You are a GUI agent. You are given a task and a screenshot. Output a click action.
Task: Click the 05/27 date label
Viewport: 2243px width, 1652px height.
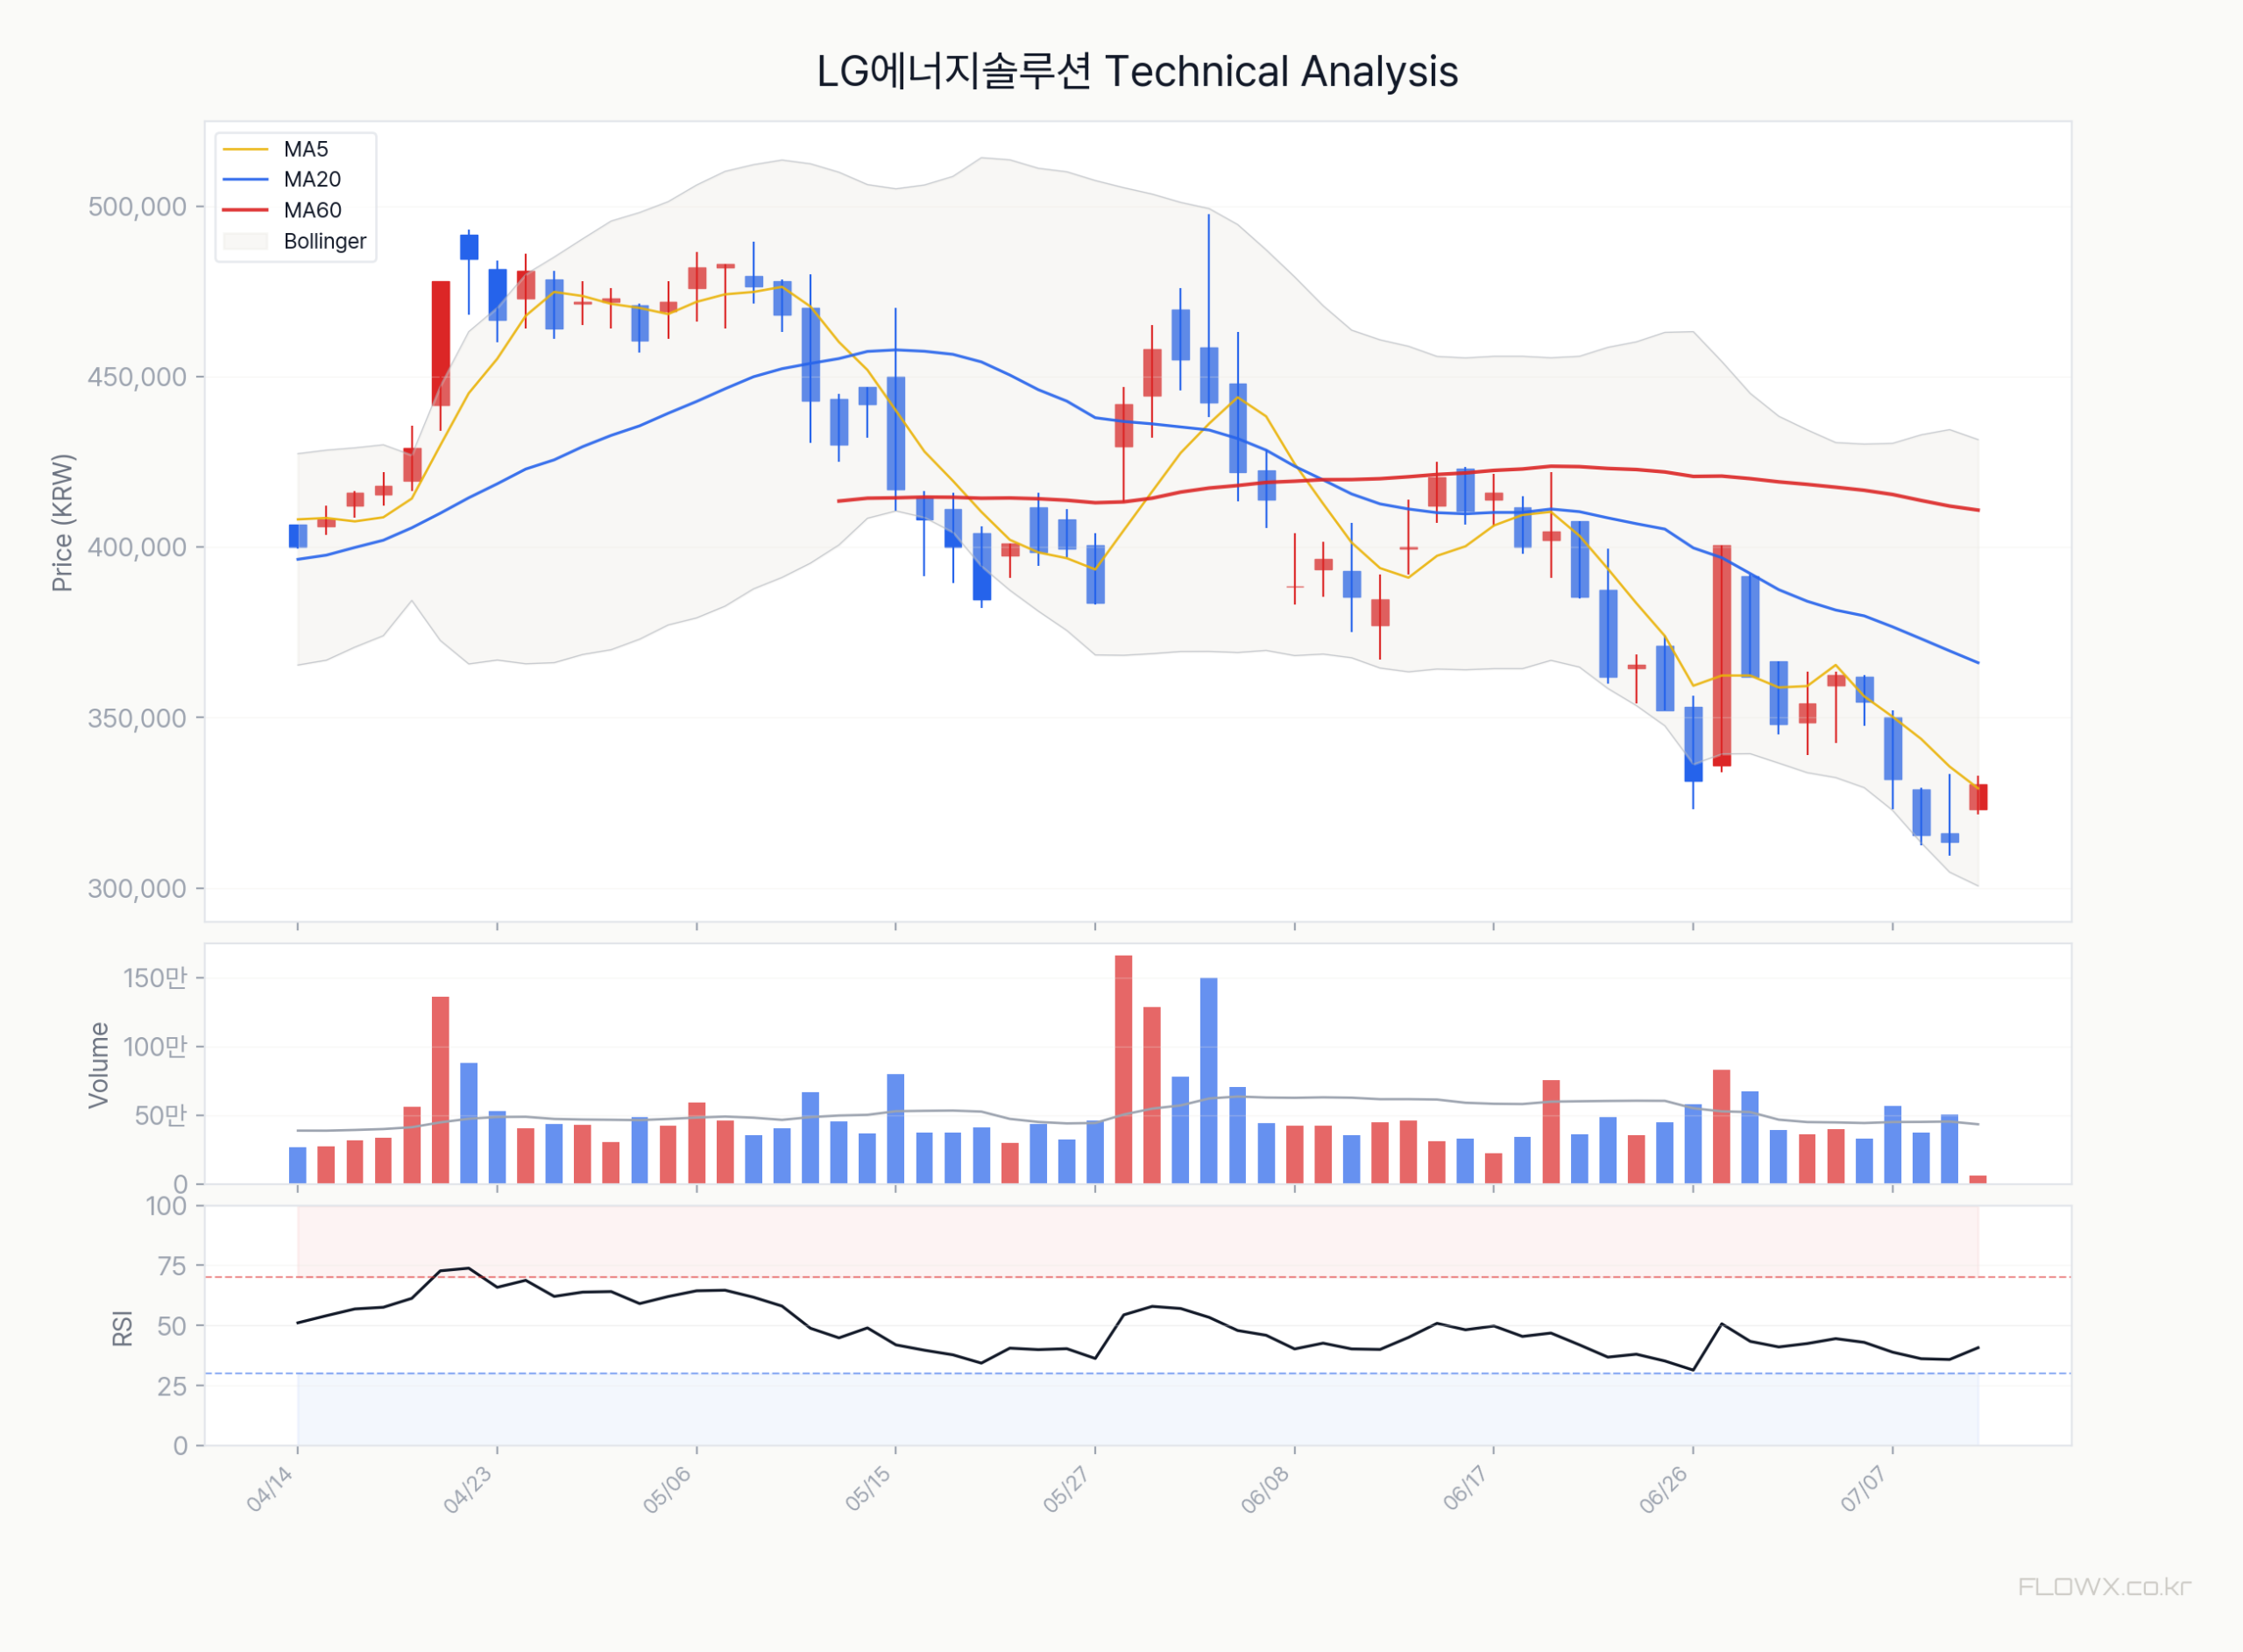click(1067, 1489)
